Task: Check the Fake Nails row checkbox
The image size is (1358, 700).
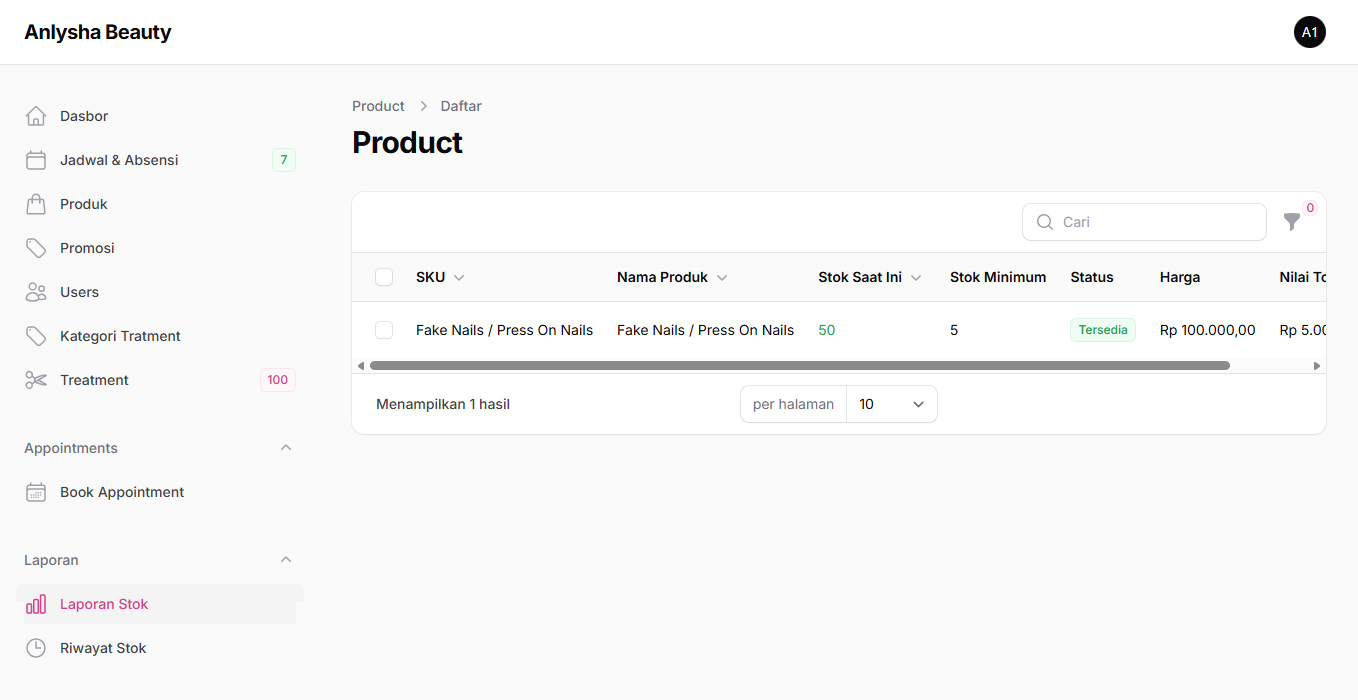Action: [384, 330]
